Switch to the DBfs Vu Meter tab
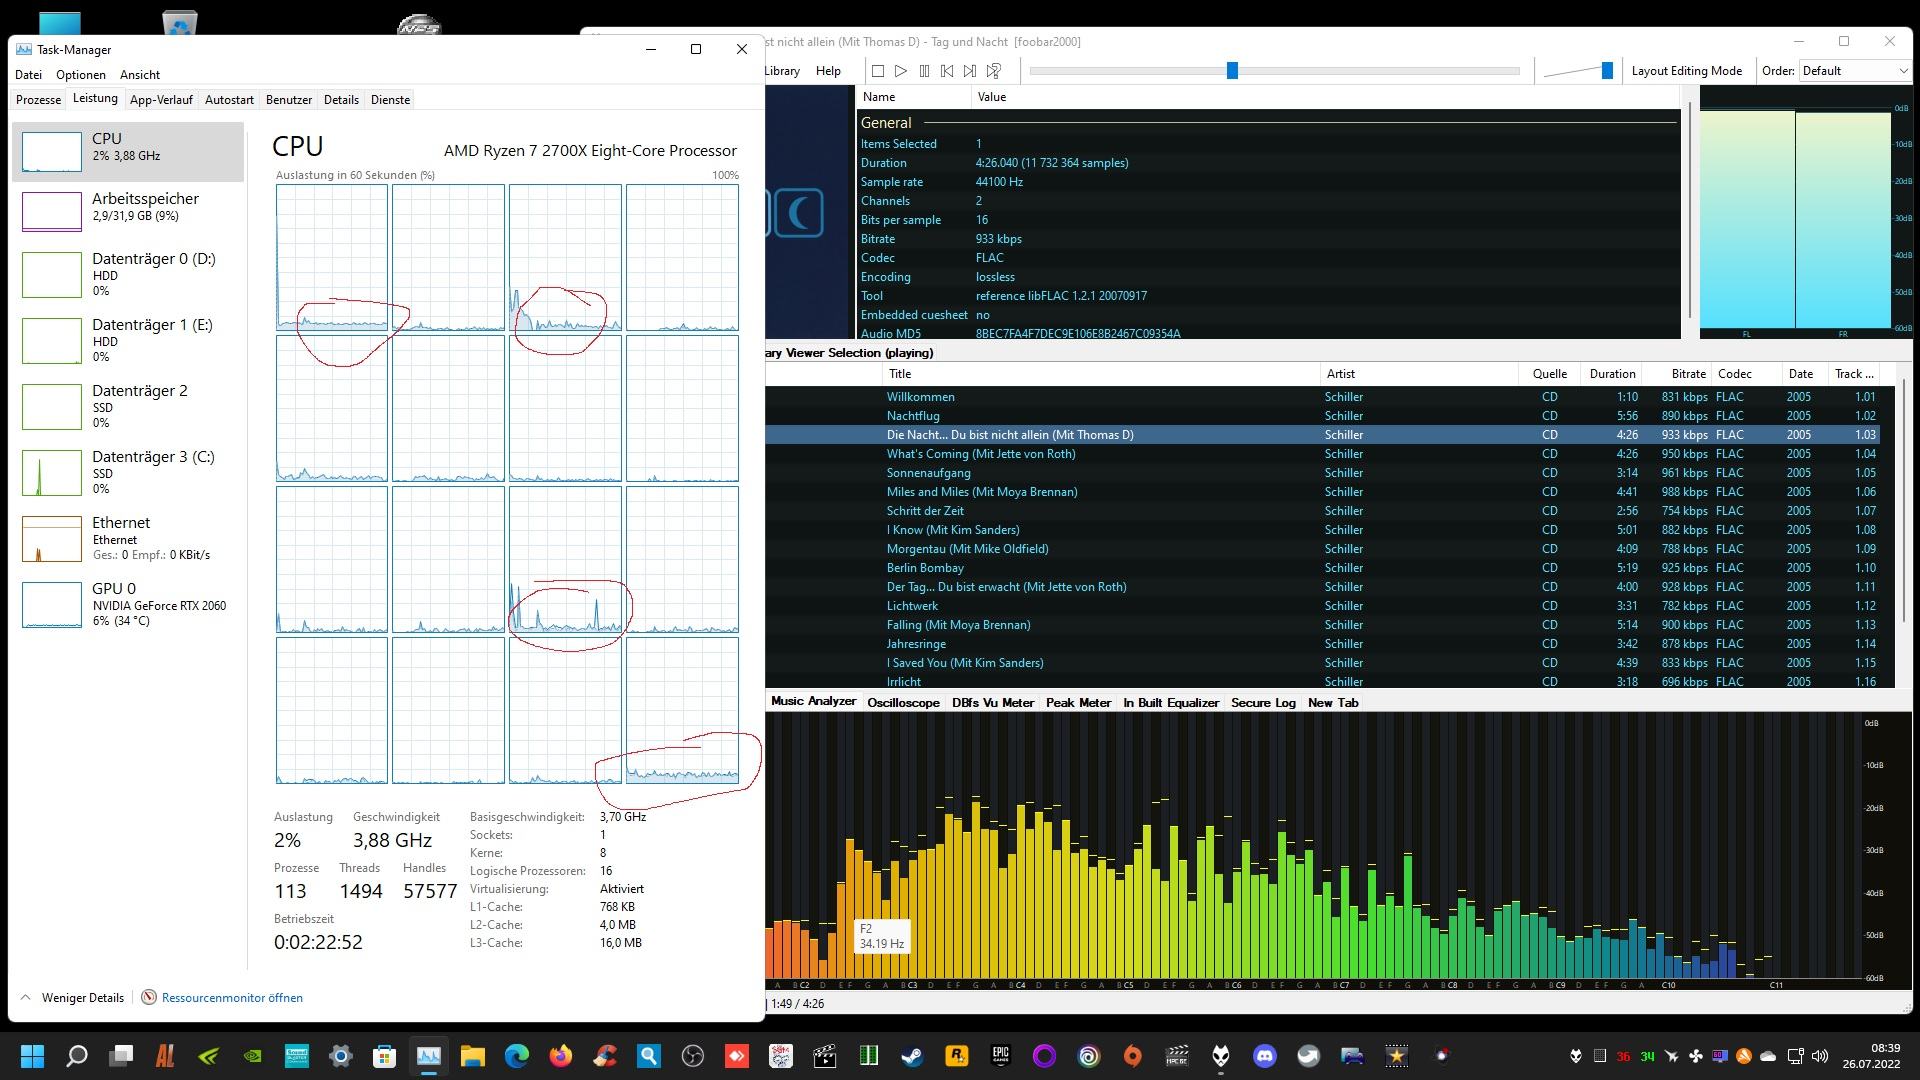Screen dimensions: 1920x1080 pos(993,703)
